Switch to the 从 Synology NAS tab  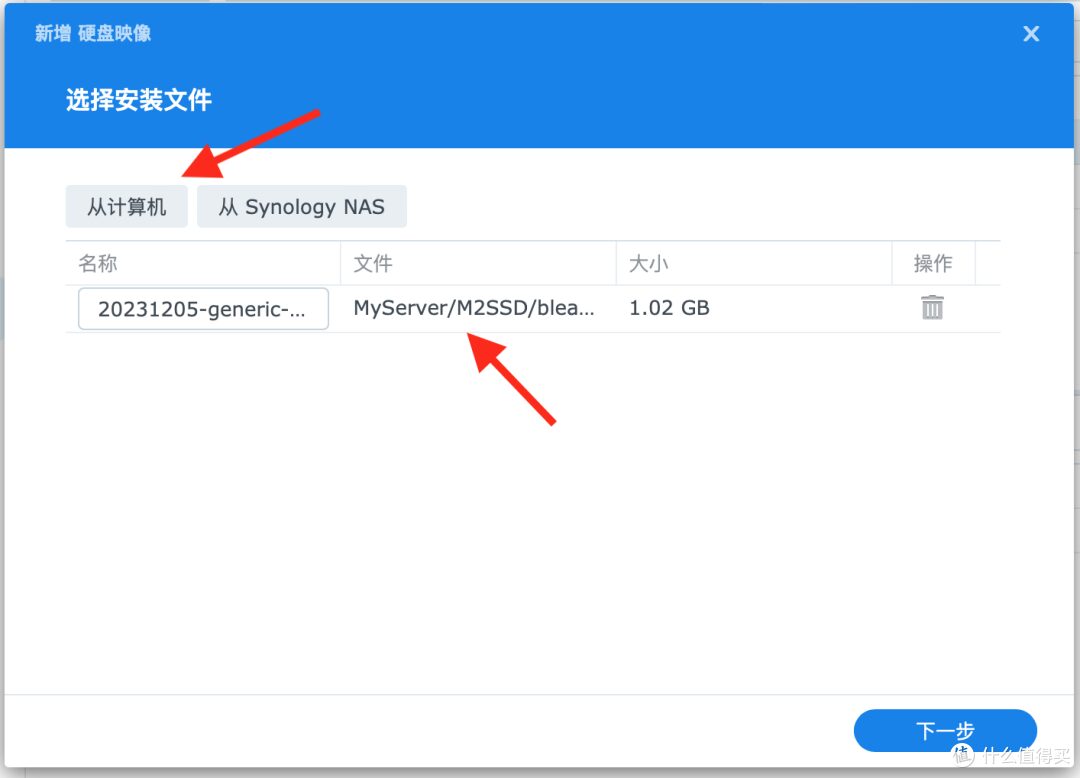coord(302,206)
